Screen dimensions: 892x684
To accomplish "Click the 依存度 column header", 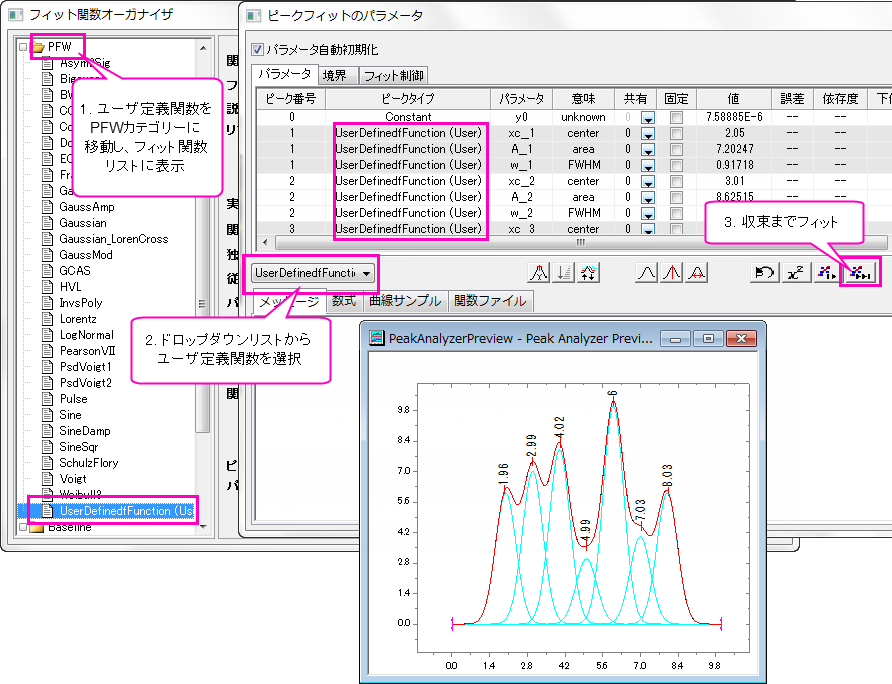I will coord(840,99).
